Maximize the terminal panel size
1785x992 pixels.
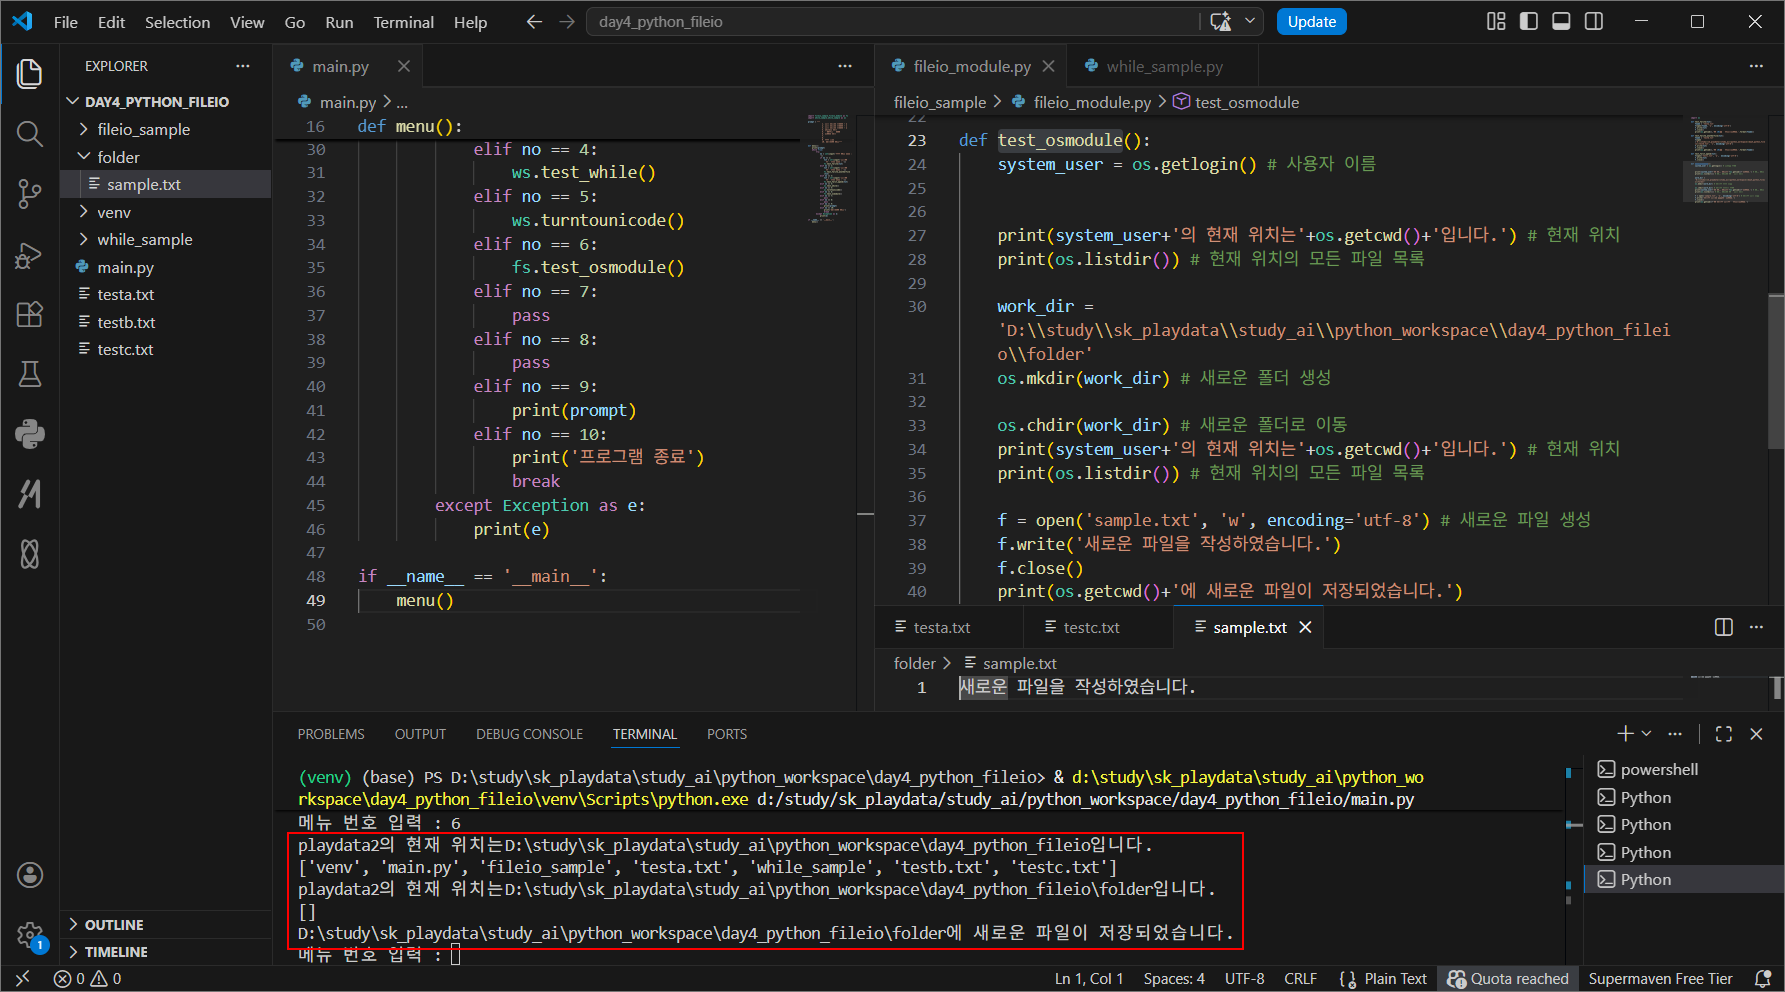(x=1724, y=734)
